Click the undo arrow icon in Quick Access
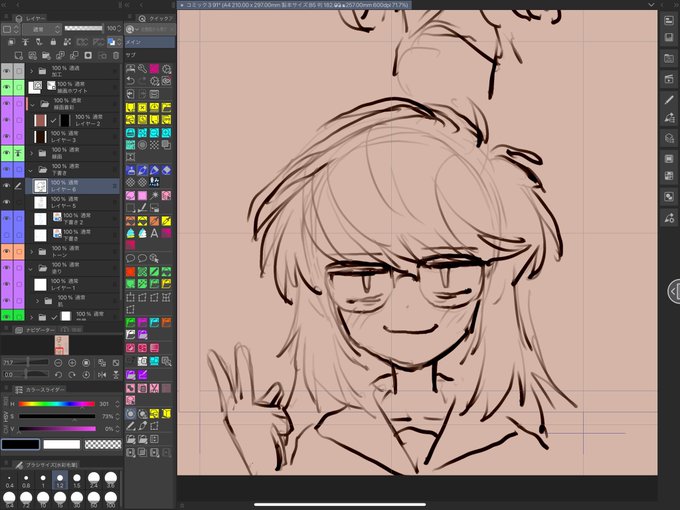Image resolution: width=680 pixels, height=510 pixels. pyautogui.click(x=130, y=81)
